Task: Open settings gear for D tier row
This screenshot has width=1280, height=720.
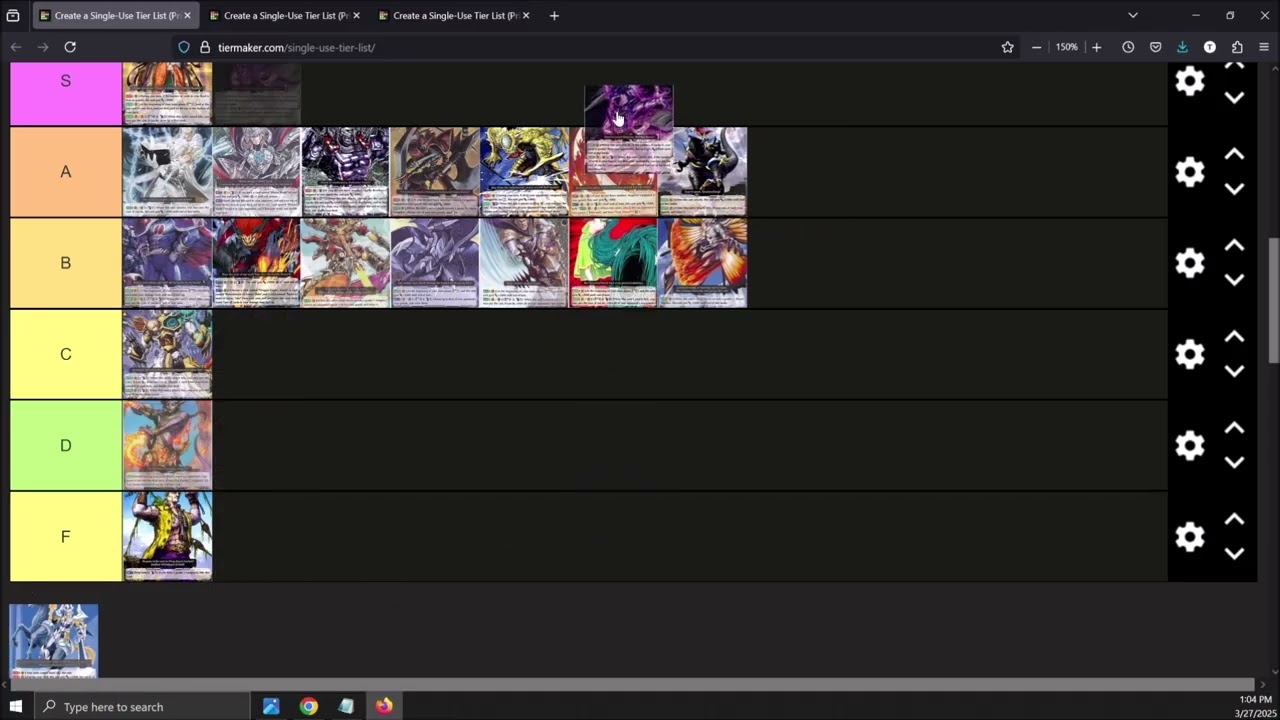Action: (x=1189, y=445)
